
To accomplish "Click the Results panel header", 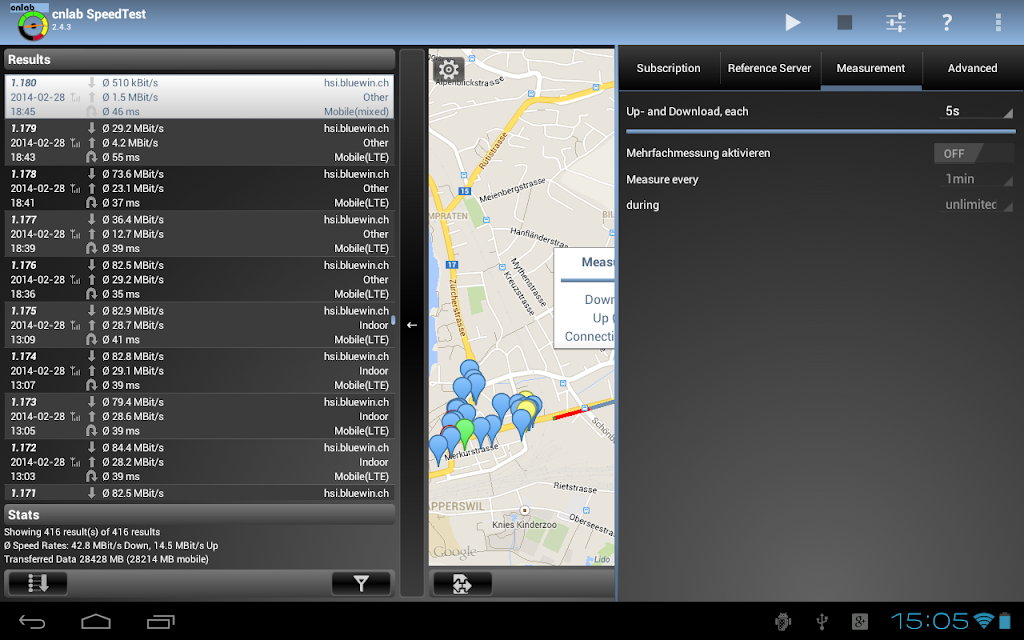I will tap(199, 59).
